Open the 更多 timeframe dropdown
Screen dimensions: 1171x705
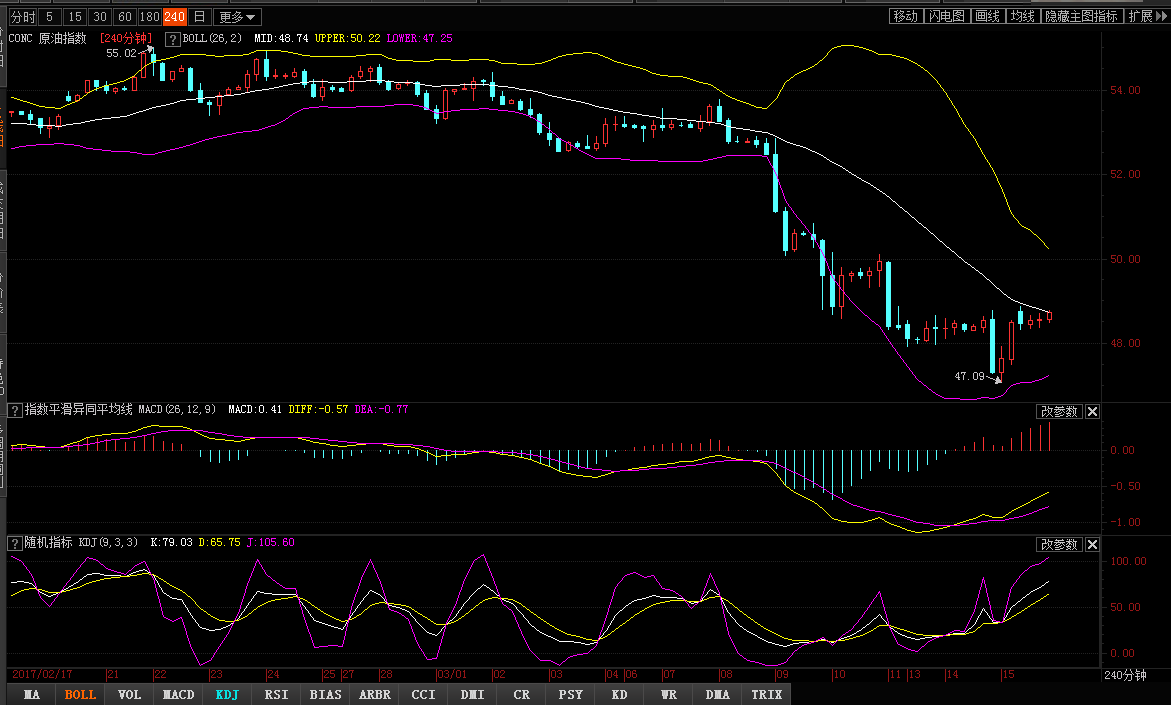tap(238, 17)
